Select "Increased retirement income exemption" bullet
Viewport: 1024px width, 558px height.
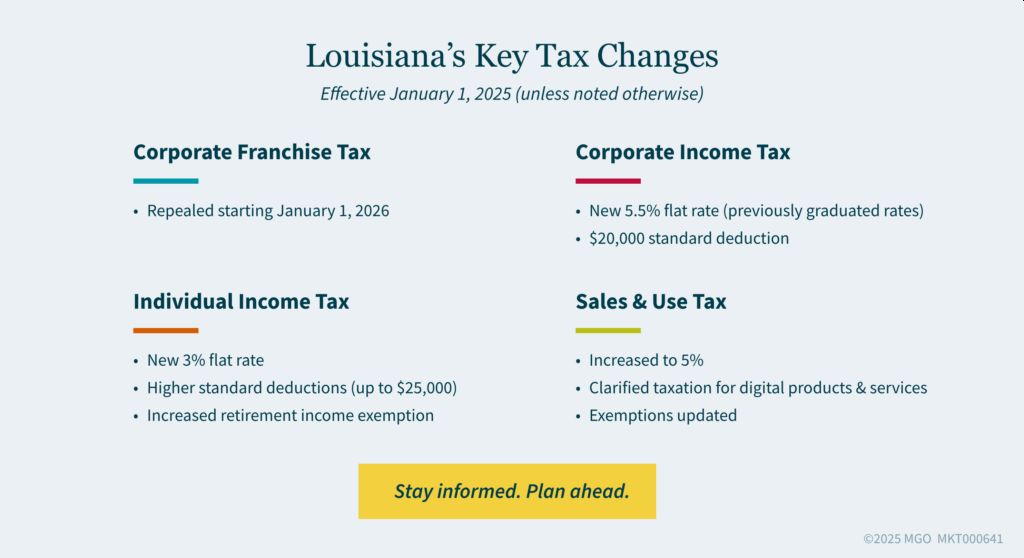click(290, 415)
